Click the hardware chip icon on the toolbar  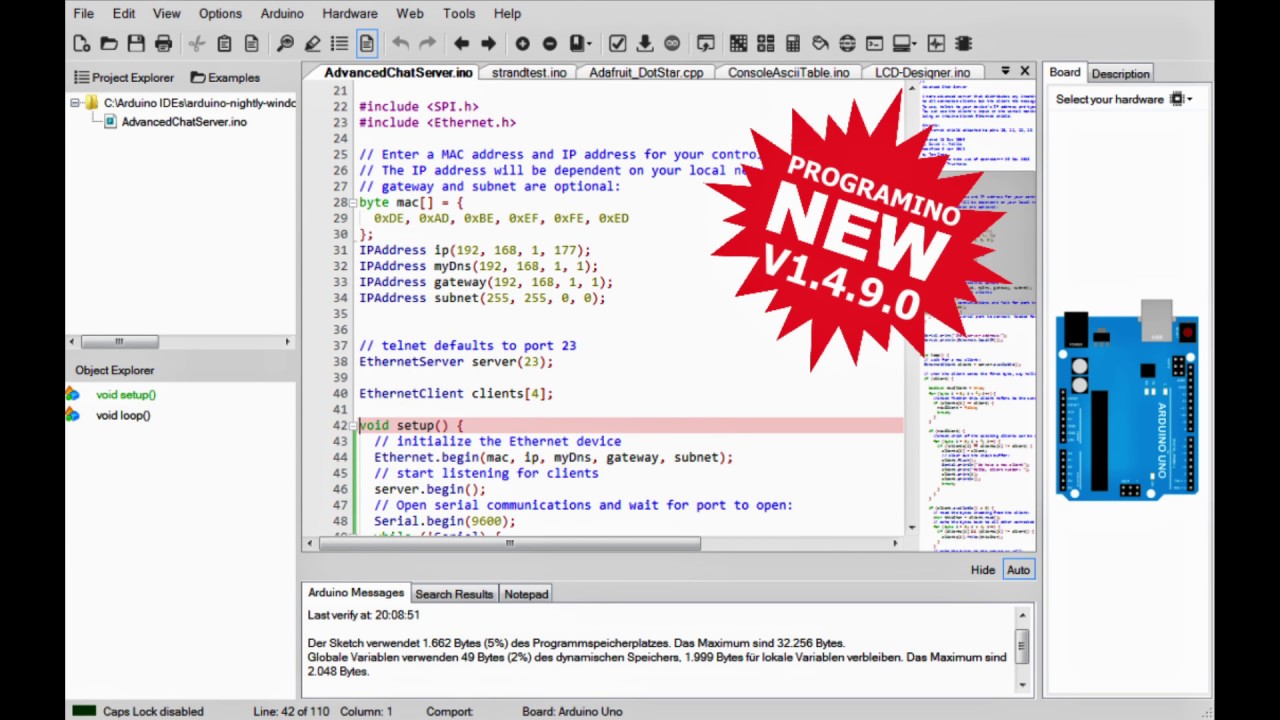tap(963, 43)
